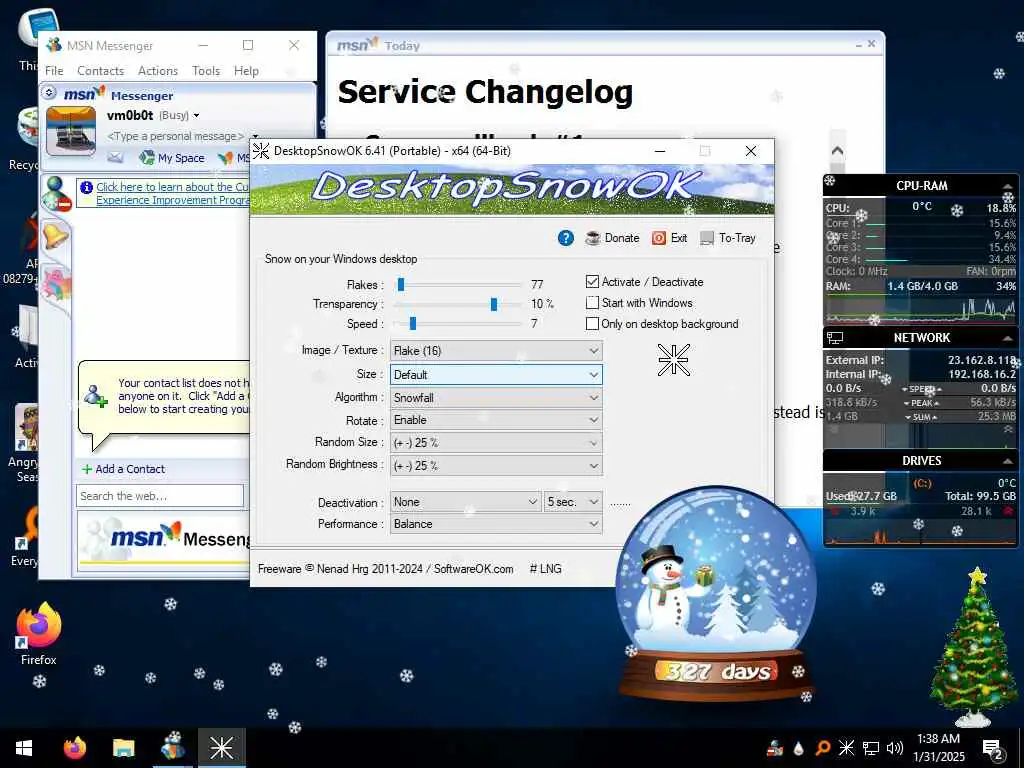The width and height of the screenshot is (1024, 768).
Task: Open the Deactivation None dropdown
Action: pos(465,502)
